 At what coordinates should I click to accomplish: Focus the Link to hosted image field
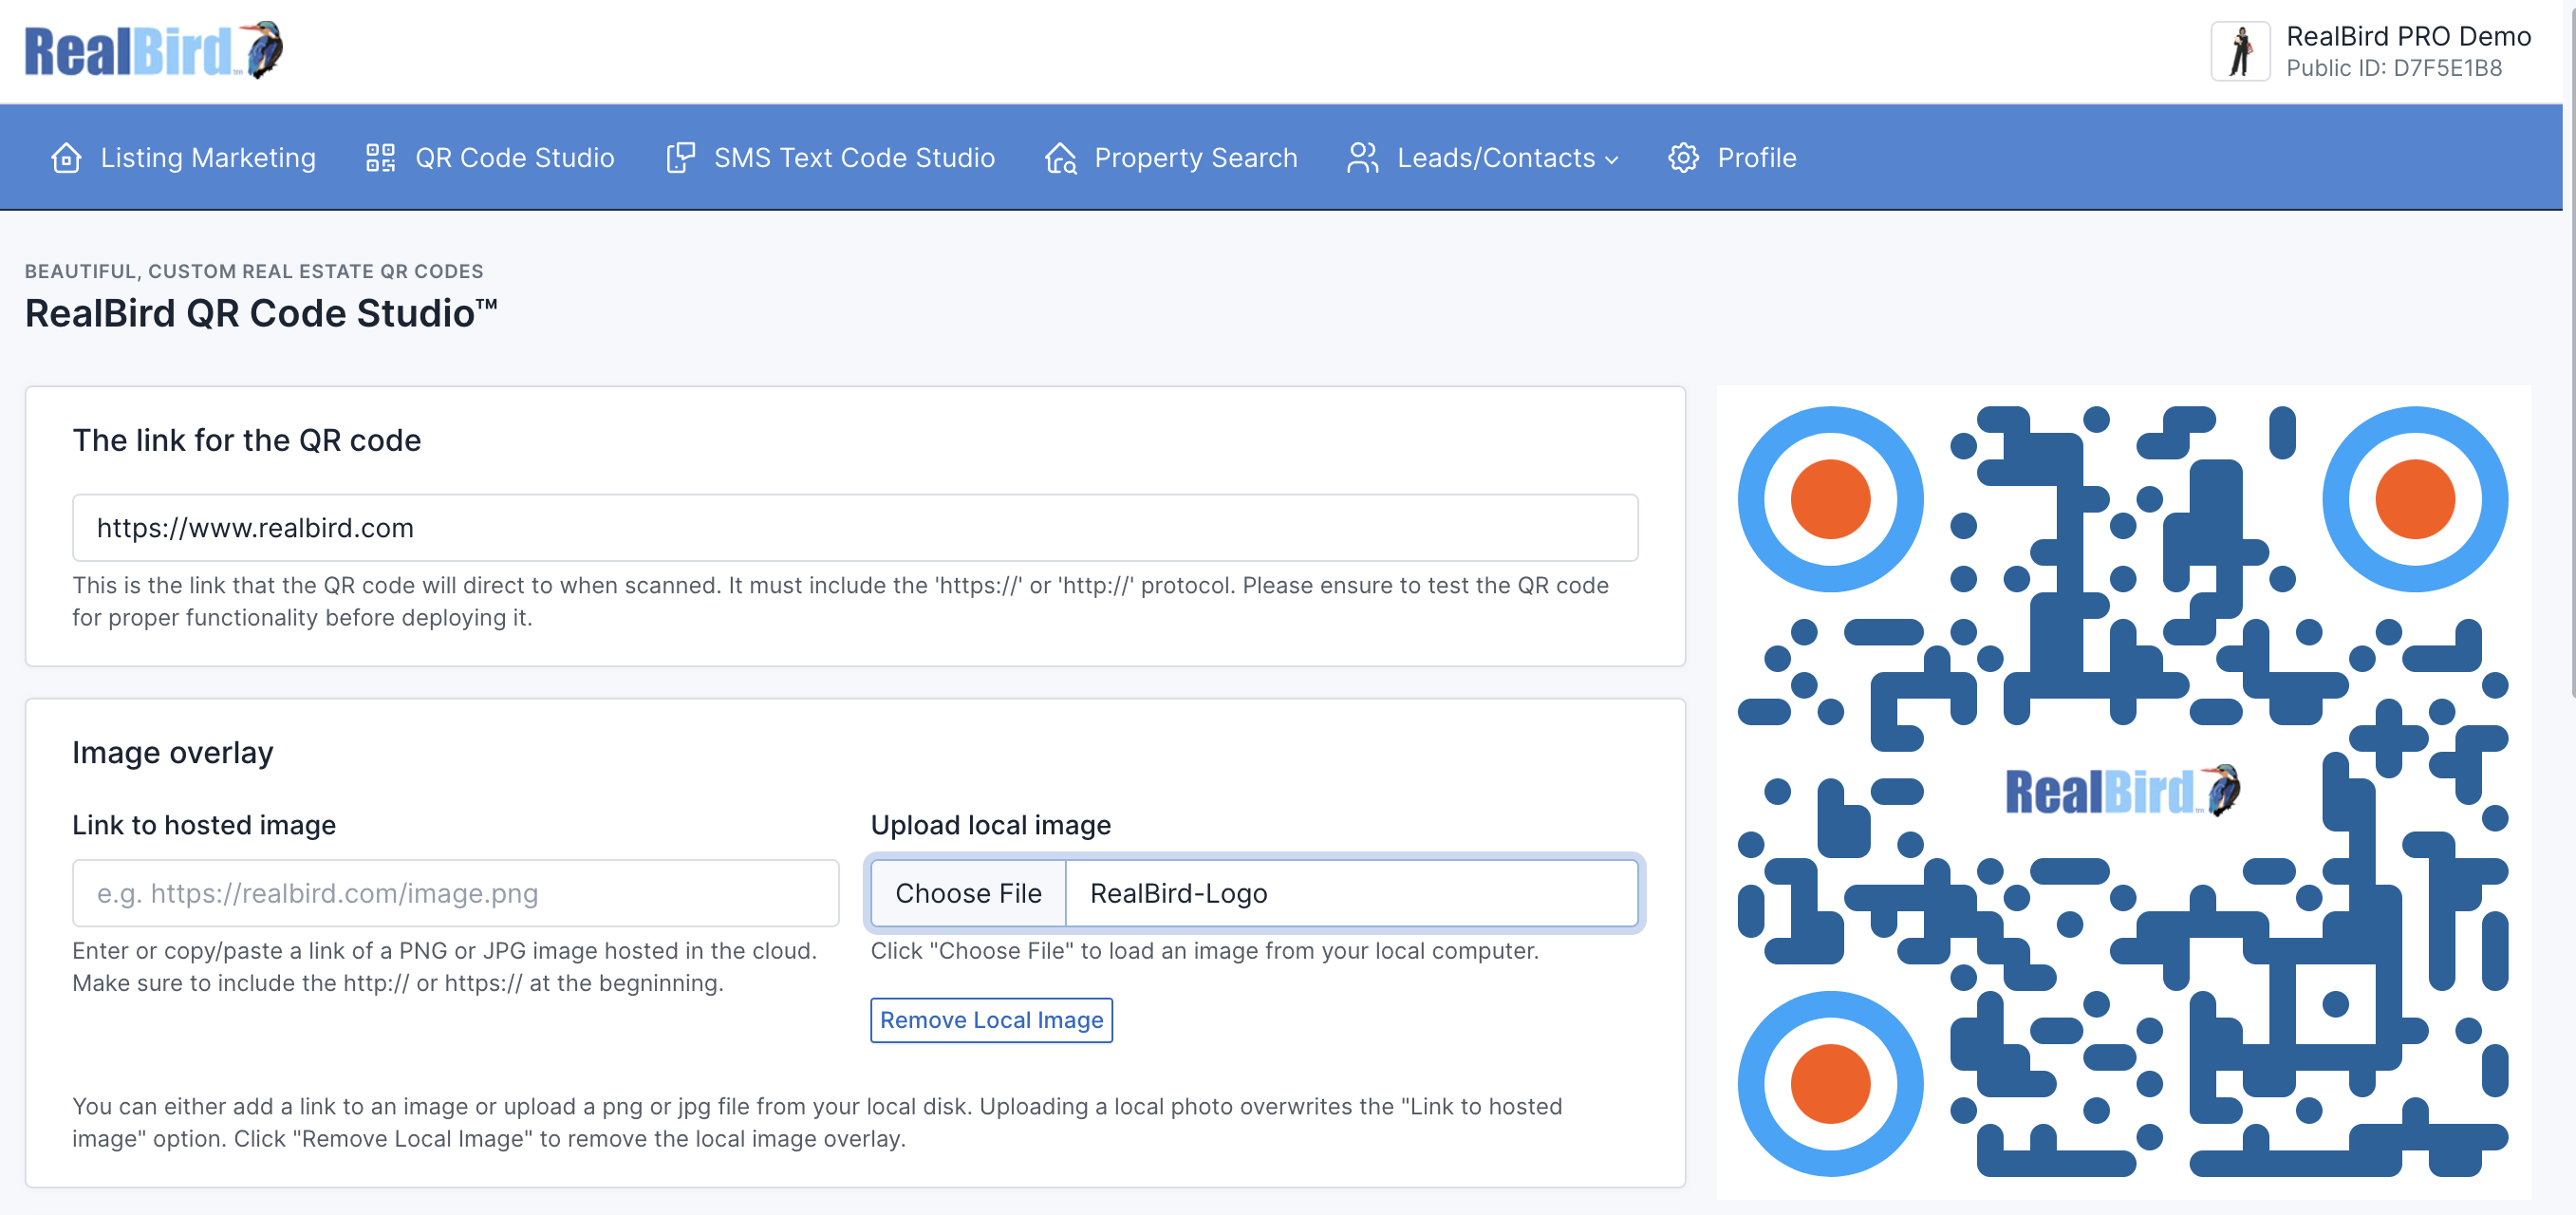click(455, 893)
